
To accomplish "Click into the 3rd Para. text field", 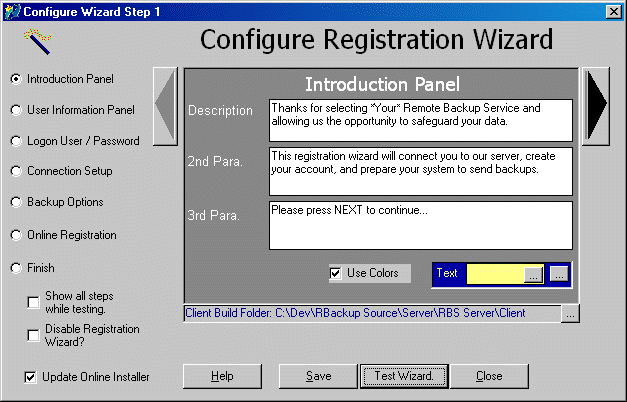I will [420, 225].
